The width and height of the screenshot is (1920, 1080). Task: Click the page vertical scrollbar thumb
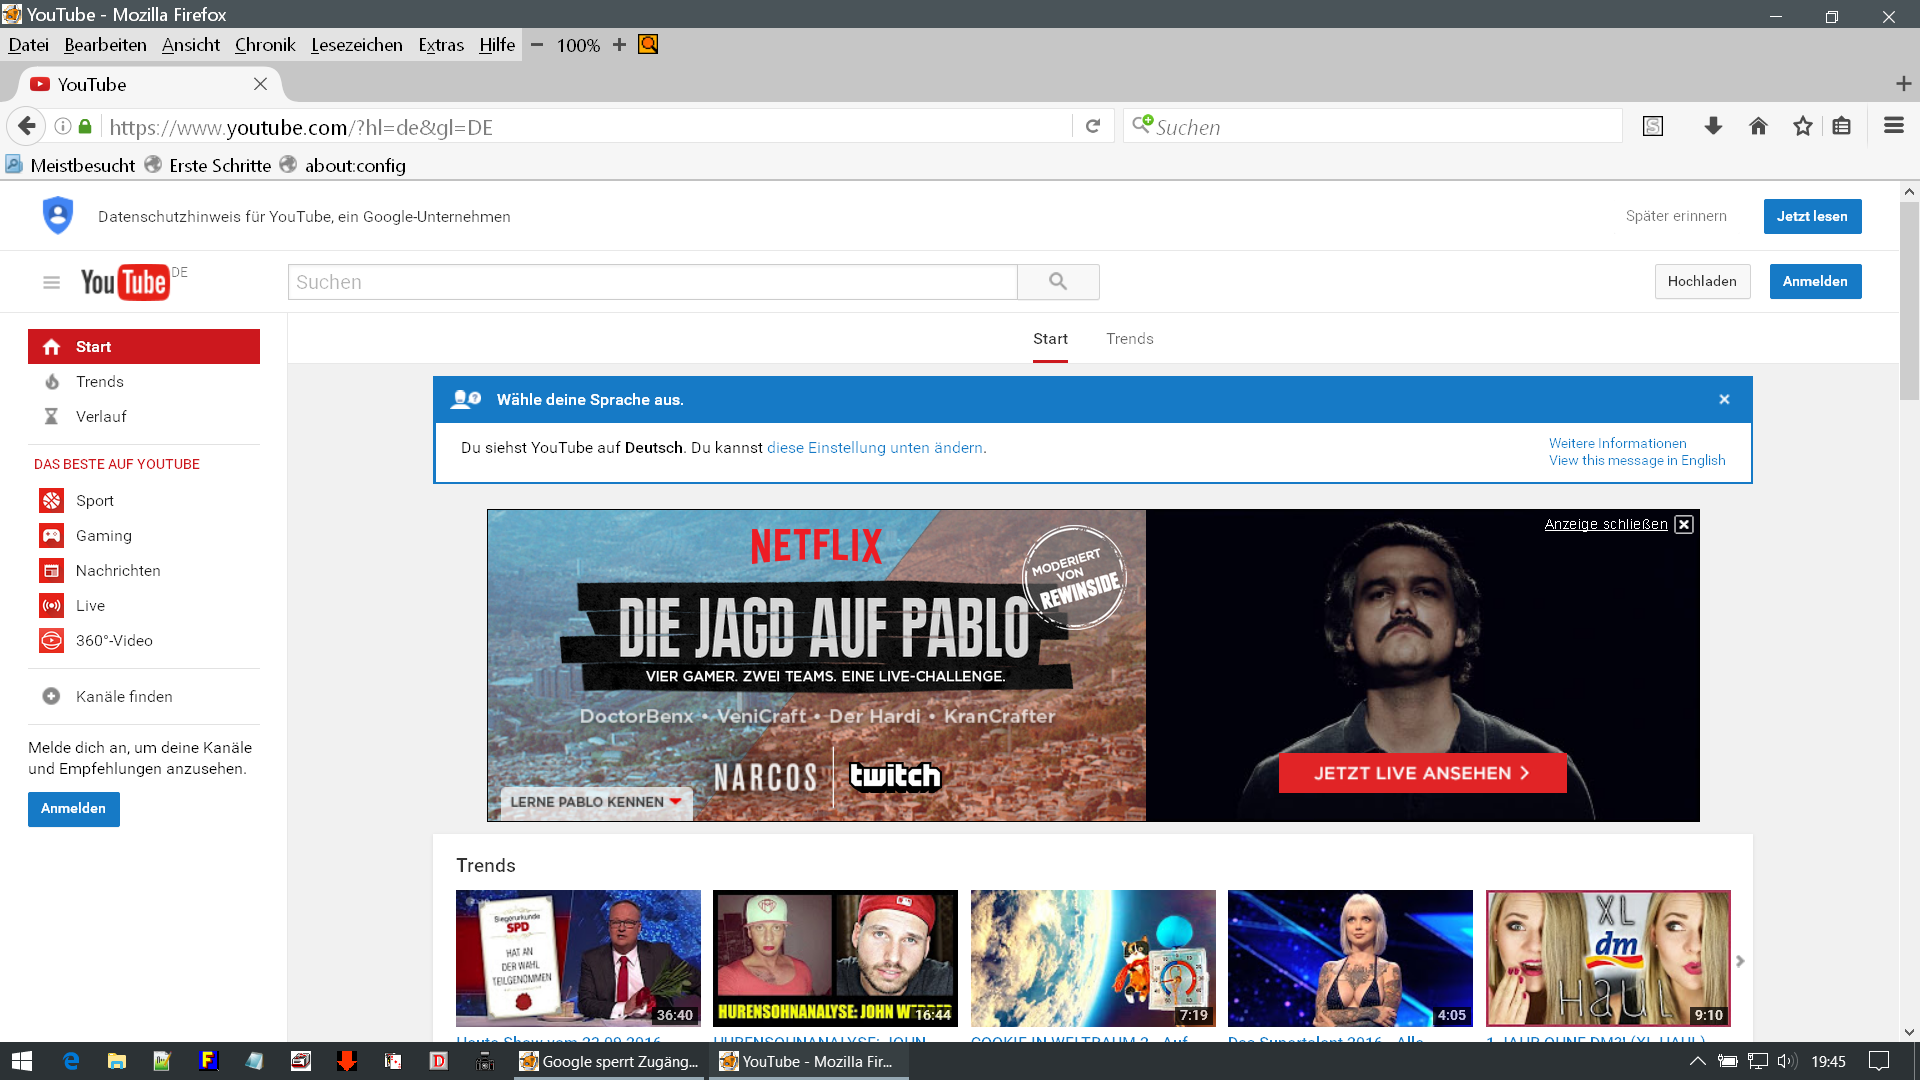(1909, 300)
